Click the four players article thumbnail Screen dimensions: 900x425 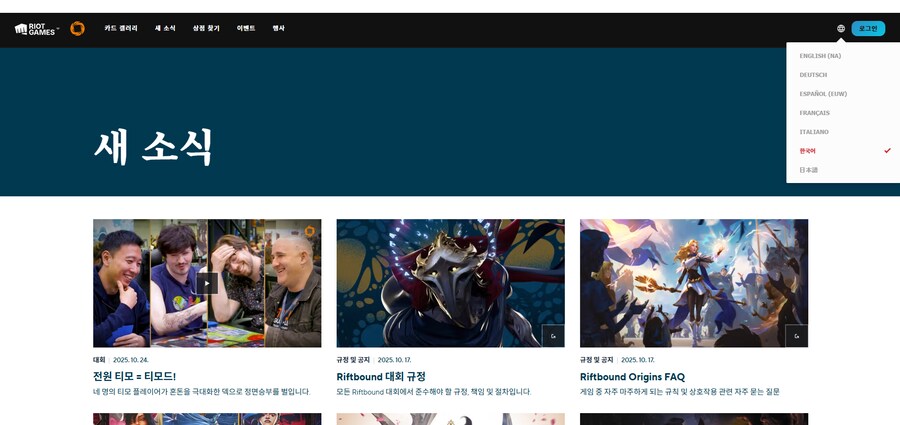207,283
